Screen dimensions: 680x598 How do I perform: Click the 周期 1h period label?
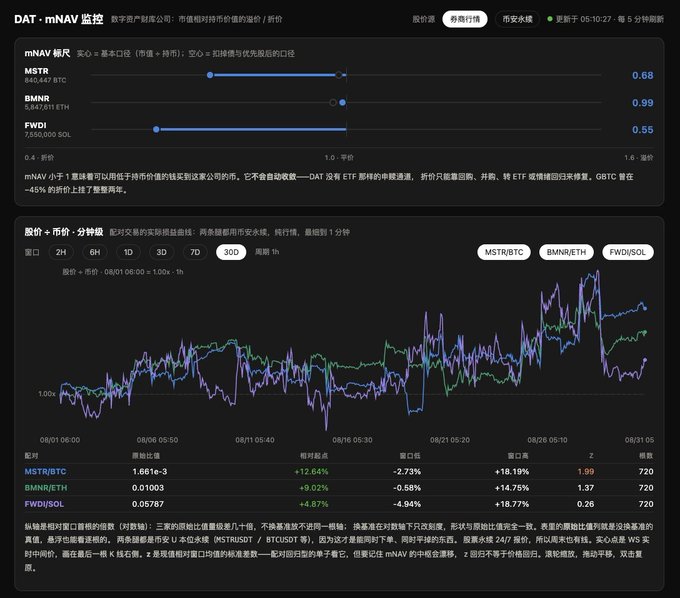click(267, 252)
